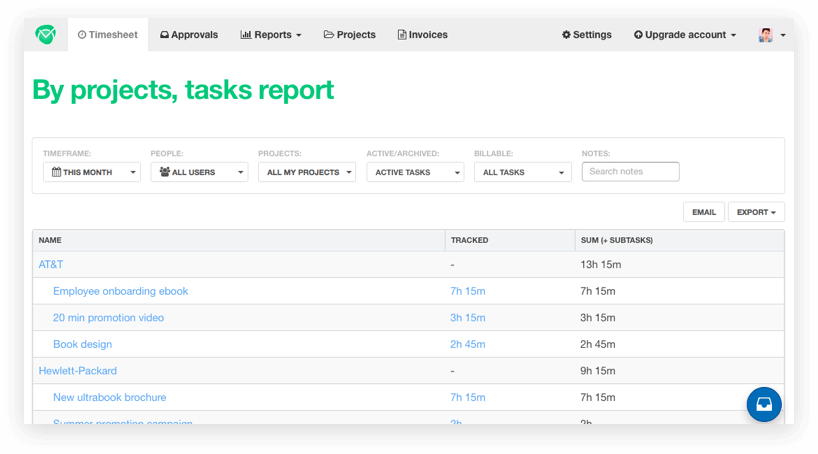The height and width of the screenshot is (454, 818).
Task: Open the Active Tasks filter dropdown
Action: coord(414,172)
